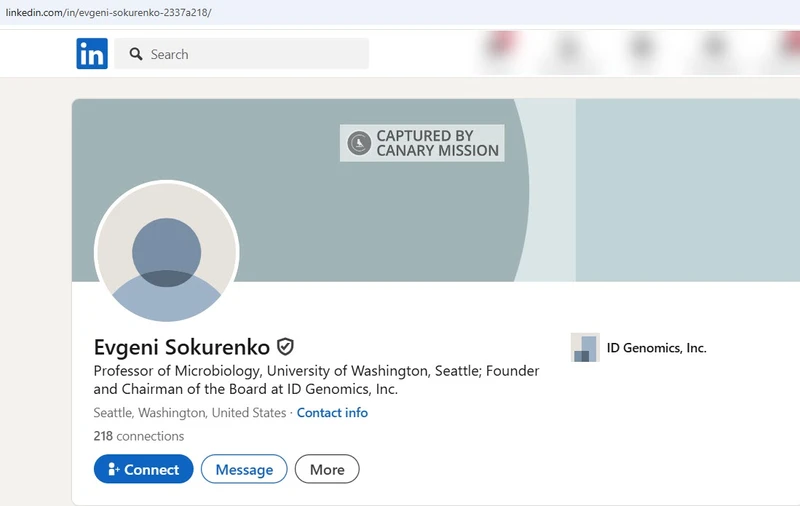Click the 218 connections text
This screenshot has height=506, width=800.
point(139,436)
